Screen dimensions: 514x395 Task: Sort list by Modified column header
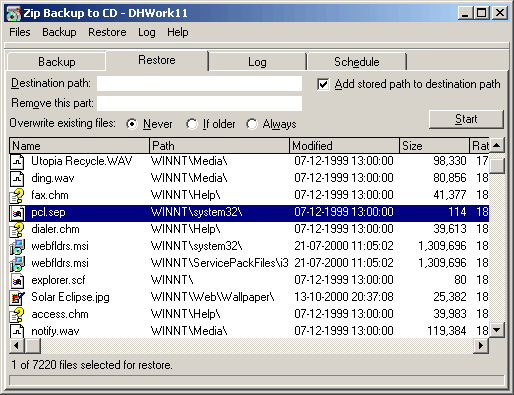click(344, 146)
